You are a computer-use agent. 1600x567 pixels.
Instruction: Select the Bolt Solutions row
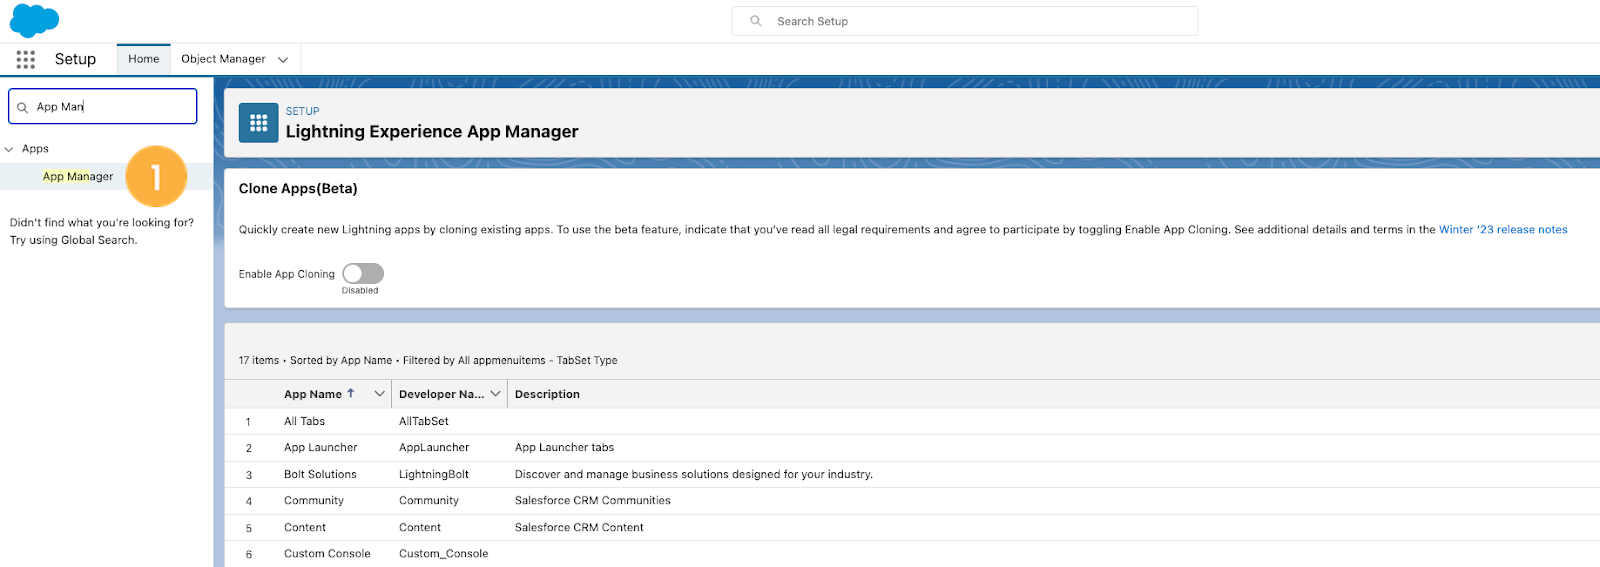912,474
